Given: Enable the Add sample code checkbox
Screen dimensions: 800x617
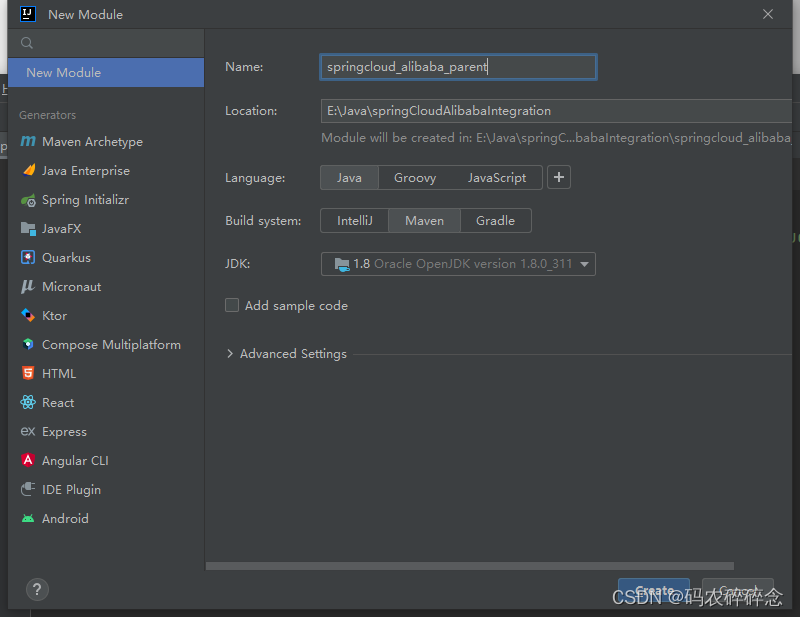Looking at the screenshot, I should pyautogui.click(x=232, y=305).
